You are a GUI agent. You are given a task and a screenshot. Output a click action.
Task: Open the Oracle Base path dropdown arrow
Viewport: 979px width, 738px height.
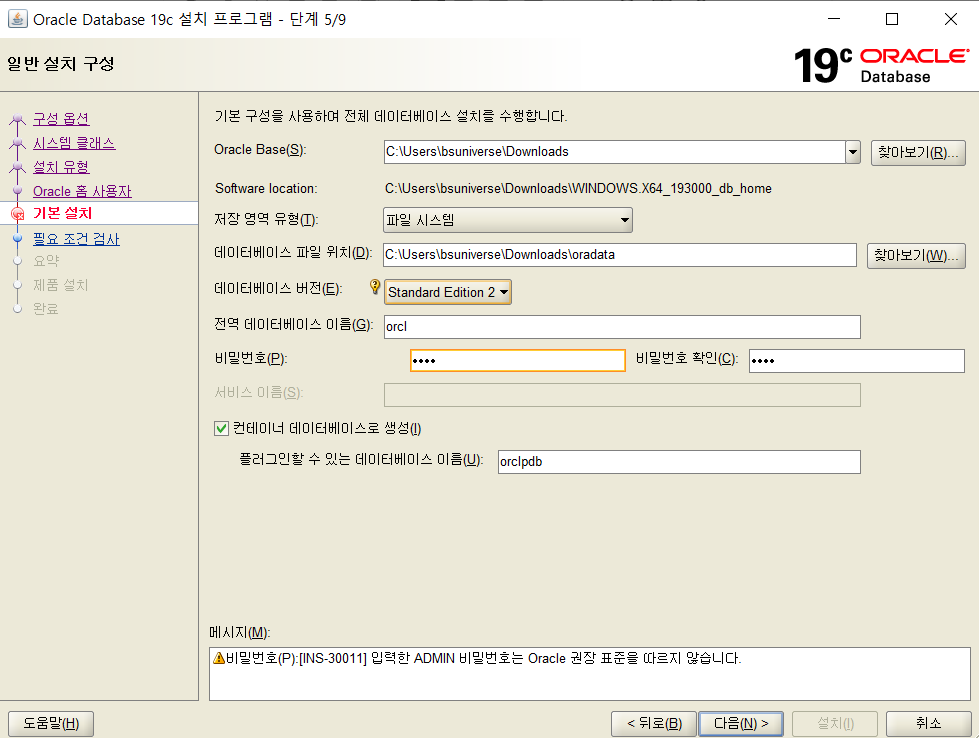click(x=853, y=152)
